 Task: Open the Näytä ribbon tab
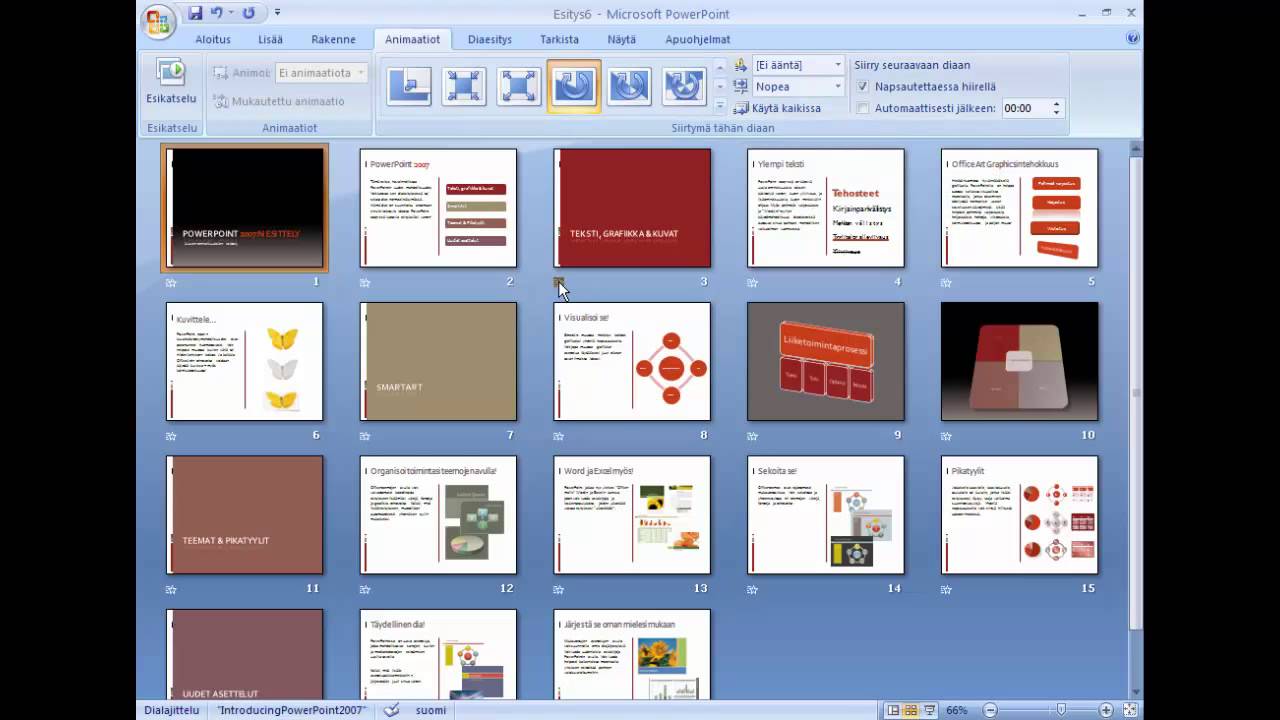click(x=621, y=39)
